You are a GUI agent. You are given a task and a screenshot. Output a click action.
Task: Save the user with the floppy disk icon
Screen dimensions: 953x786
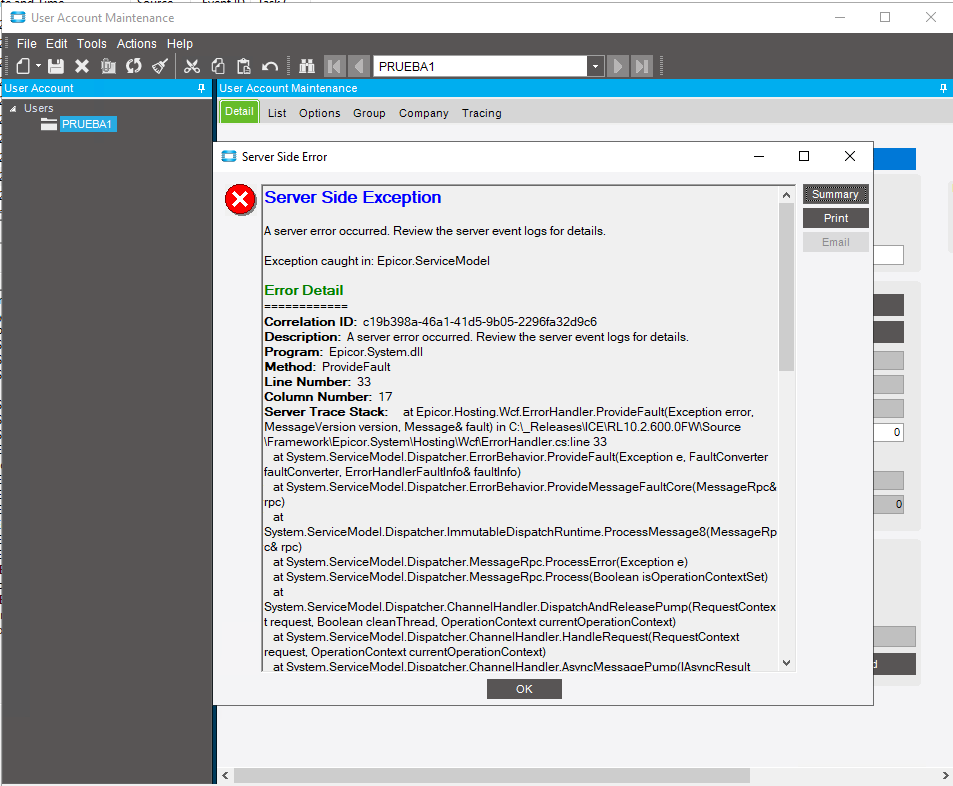tap(56, 66)
